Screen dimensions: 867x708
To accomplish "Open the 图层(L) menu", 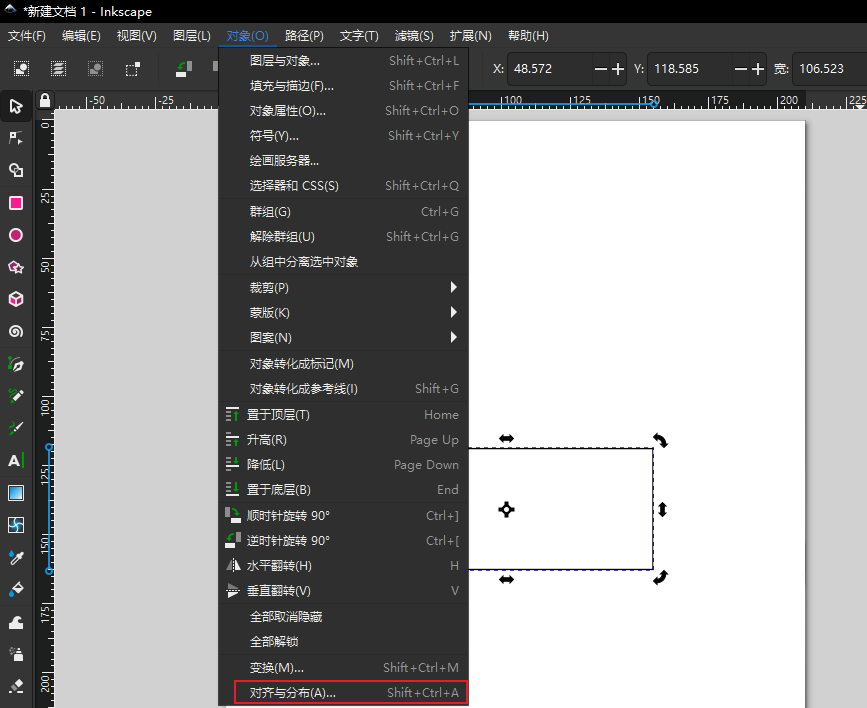I will point(191,36).
